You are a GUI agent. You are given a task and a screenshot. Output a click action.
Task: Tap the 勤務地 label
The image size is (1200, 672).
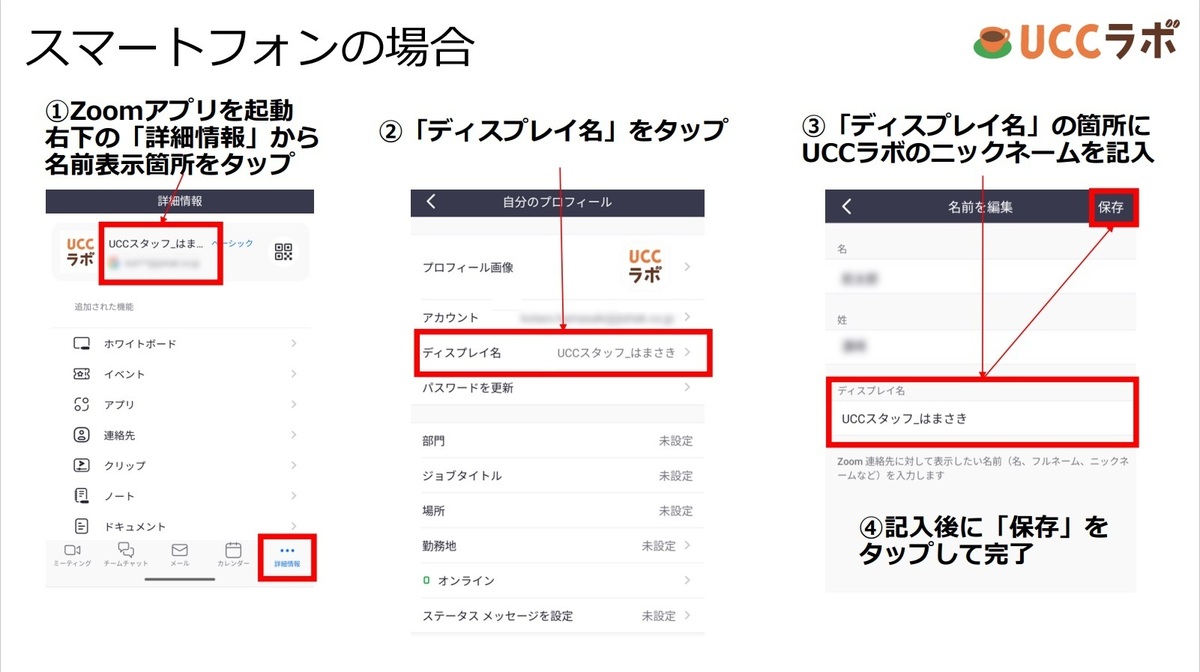[439, 546]
